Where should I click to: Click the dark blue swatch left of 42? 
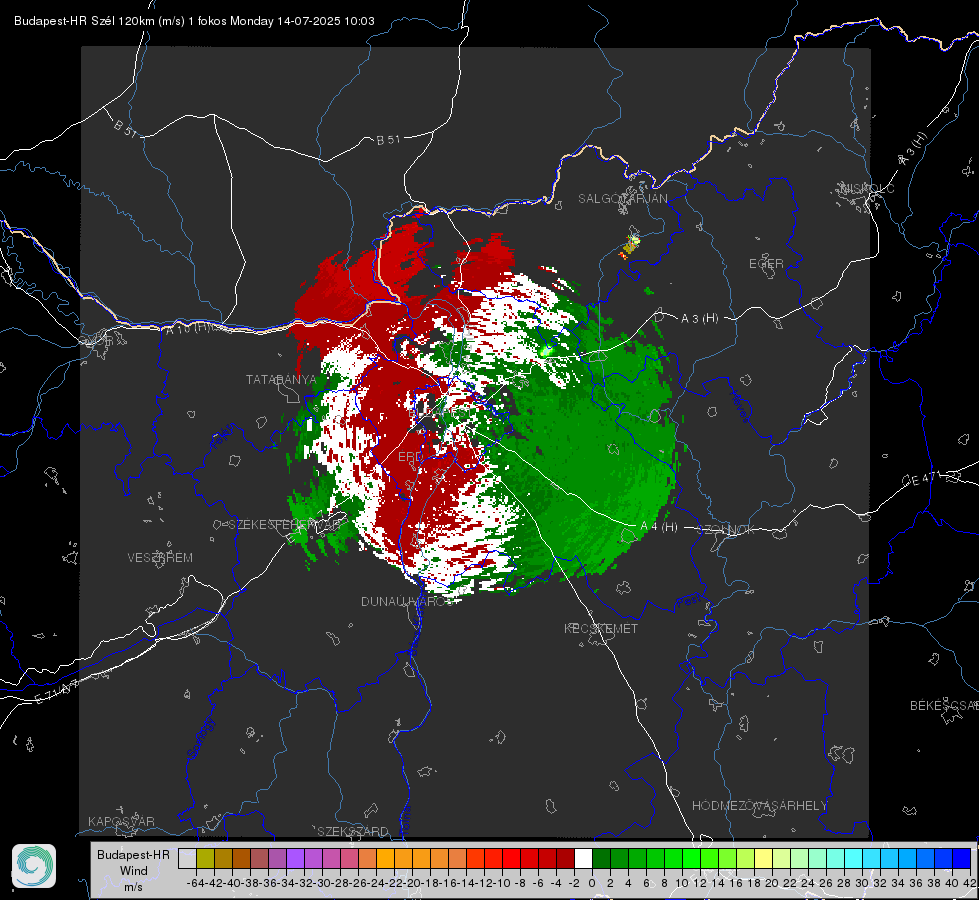(x=962, y=859)
